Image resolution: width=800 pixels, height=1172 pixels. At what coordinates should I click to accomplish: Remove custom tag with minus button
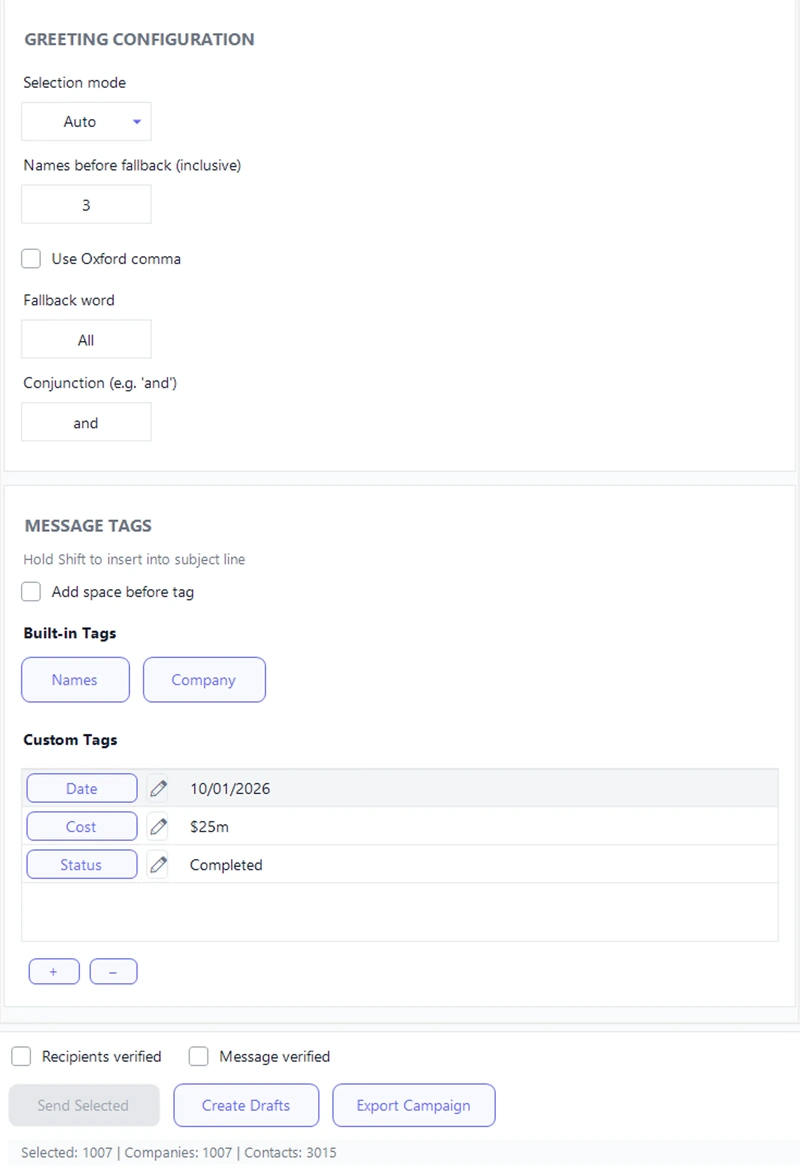pyautogui.click(x=113, y=972)
